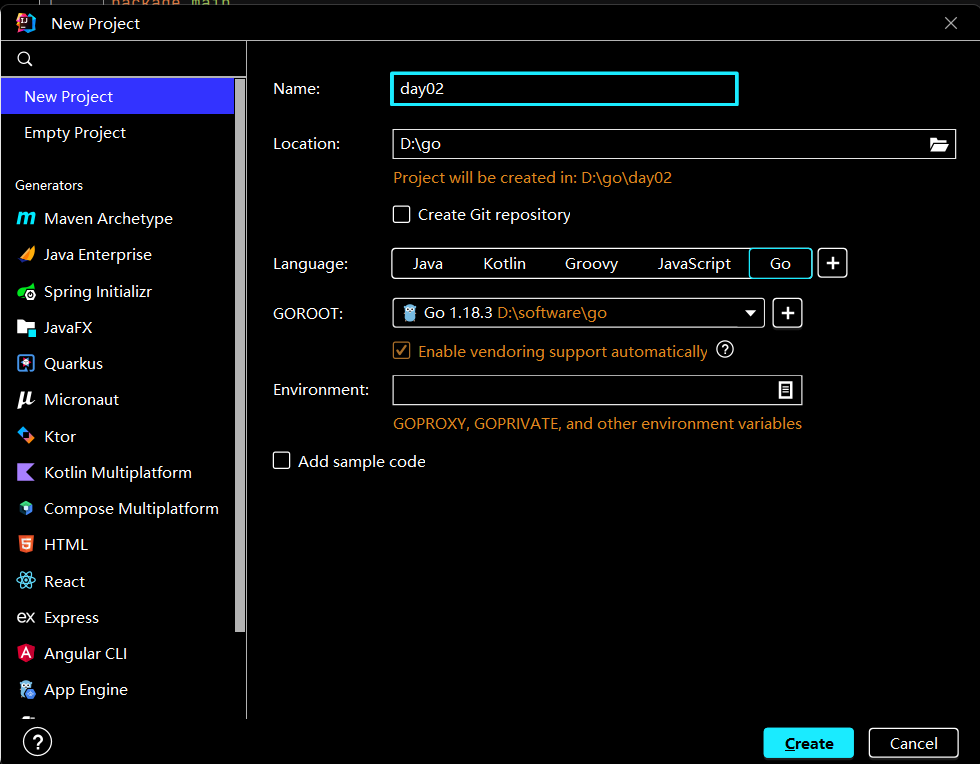Click the IntelliJ logo in the title bar
The height and width of the screenshot is (764, 980).
click(26, 23)
